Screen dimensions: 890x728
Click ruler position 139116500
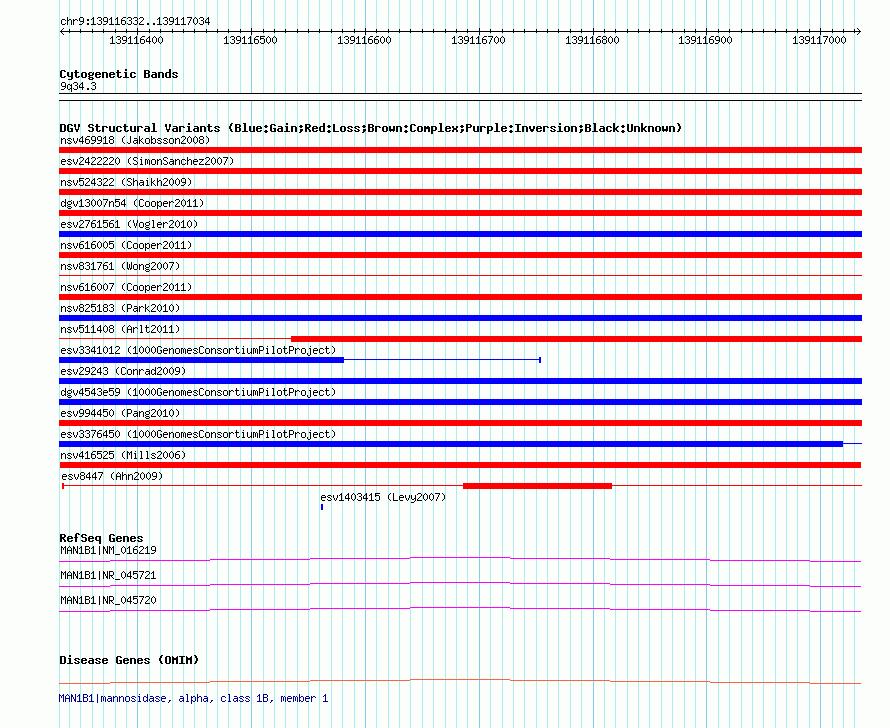tap(250, 40)
